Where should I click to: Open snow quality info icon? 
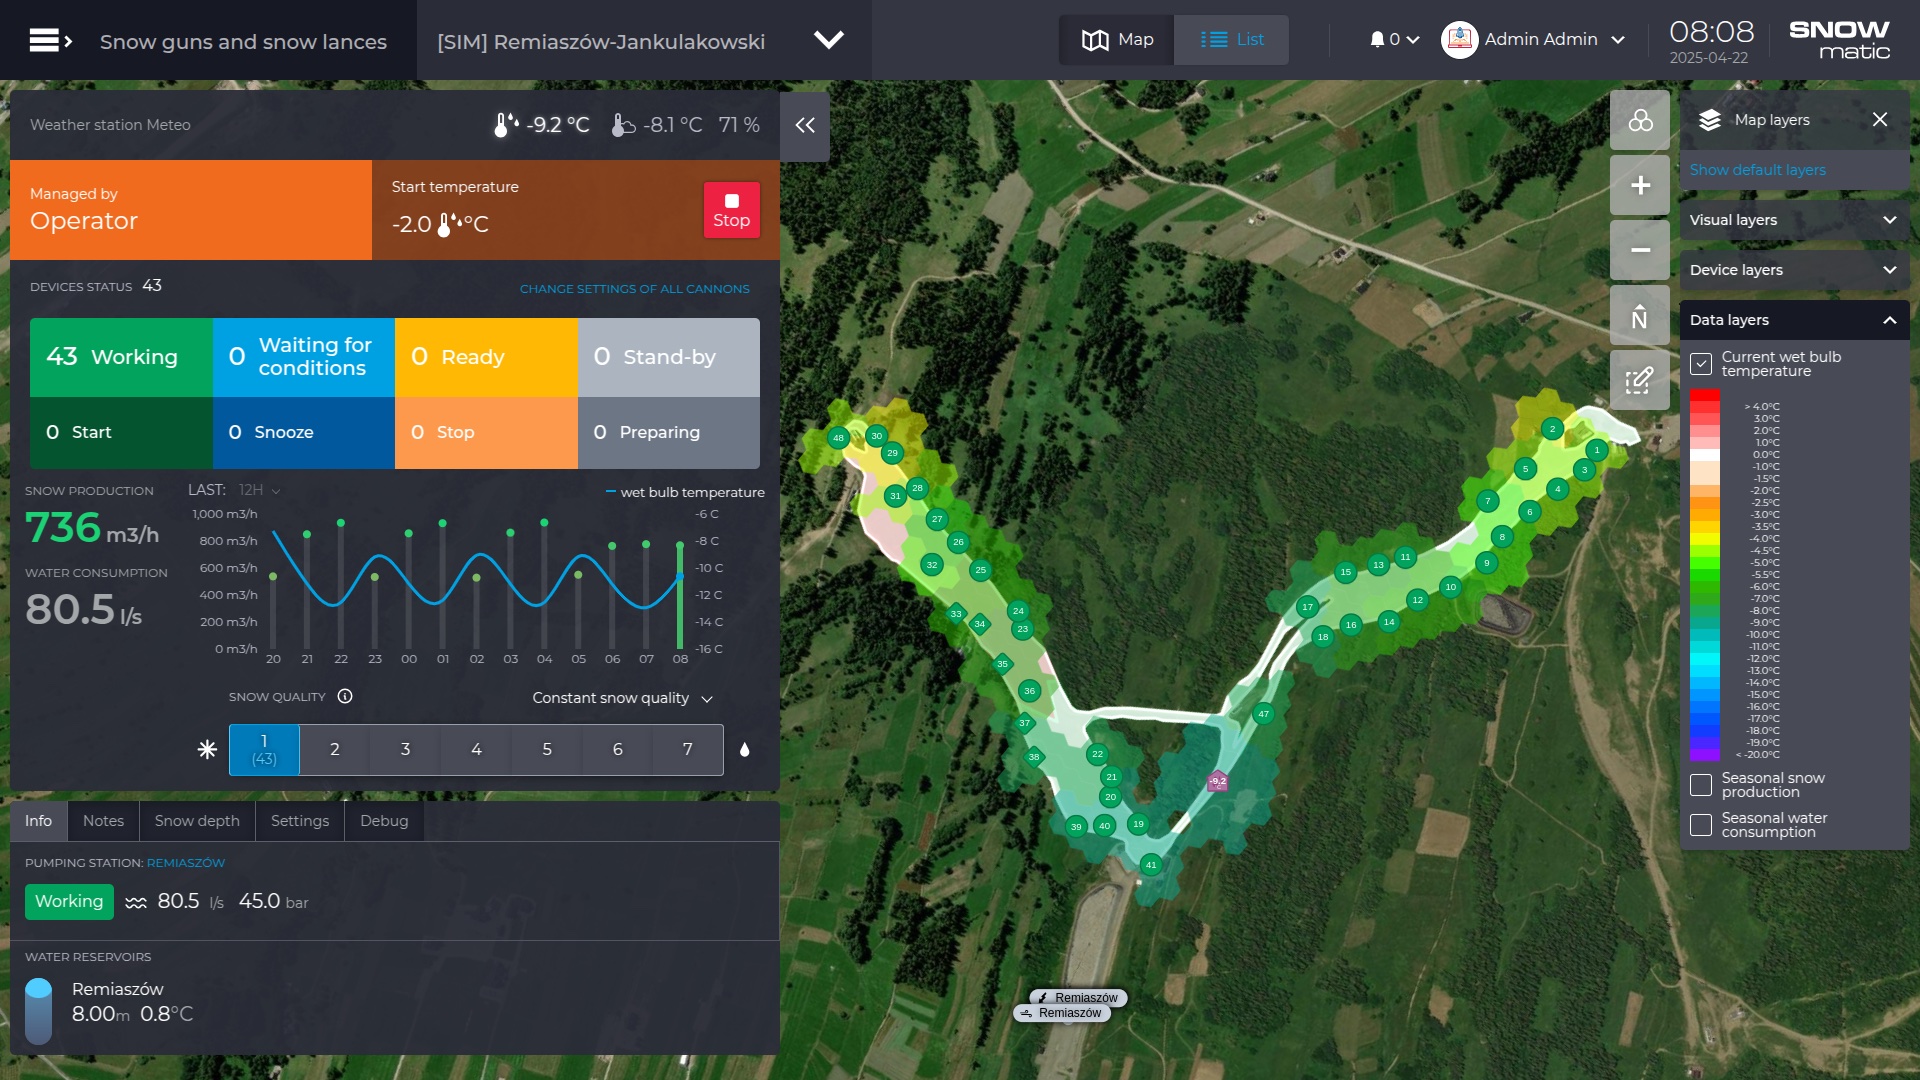click(345, 697)
